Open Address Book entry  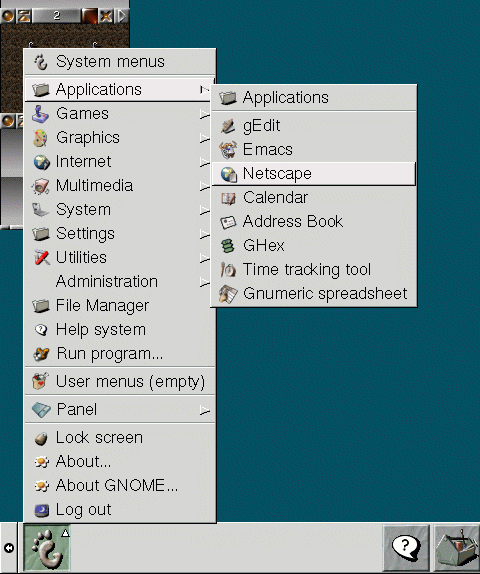314,221
